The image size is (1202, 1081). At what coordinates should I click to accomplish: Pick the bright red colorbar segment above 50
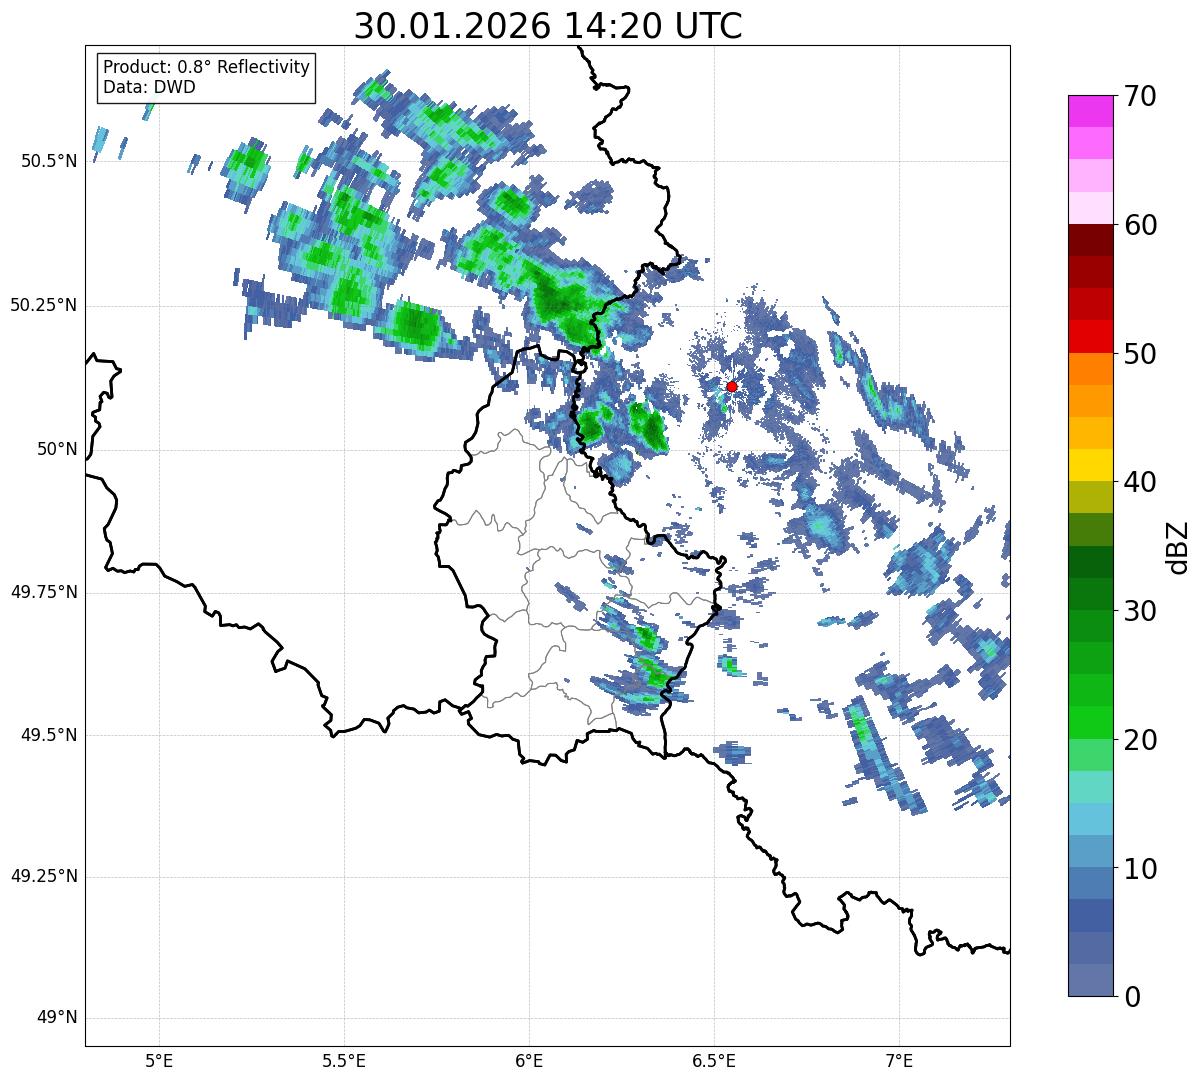[x=1090, y=336]
